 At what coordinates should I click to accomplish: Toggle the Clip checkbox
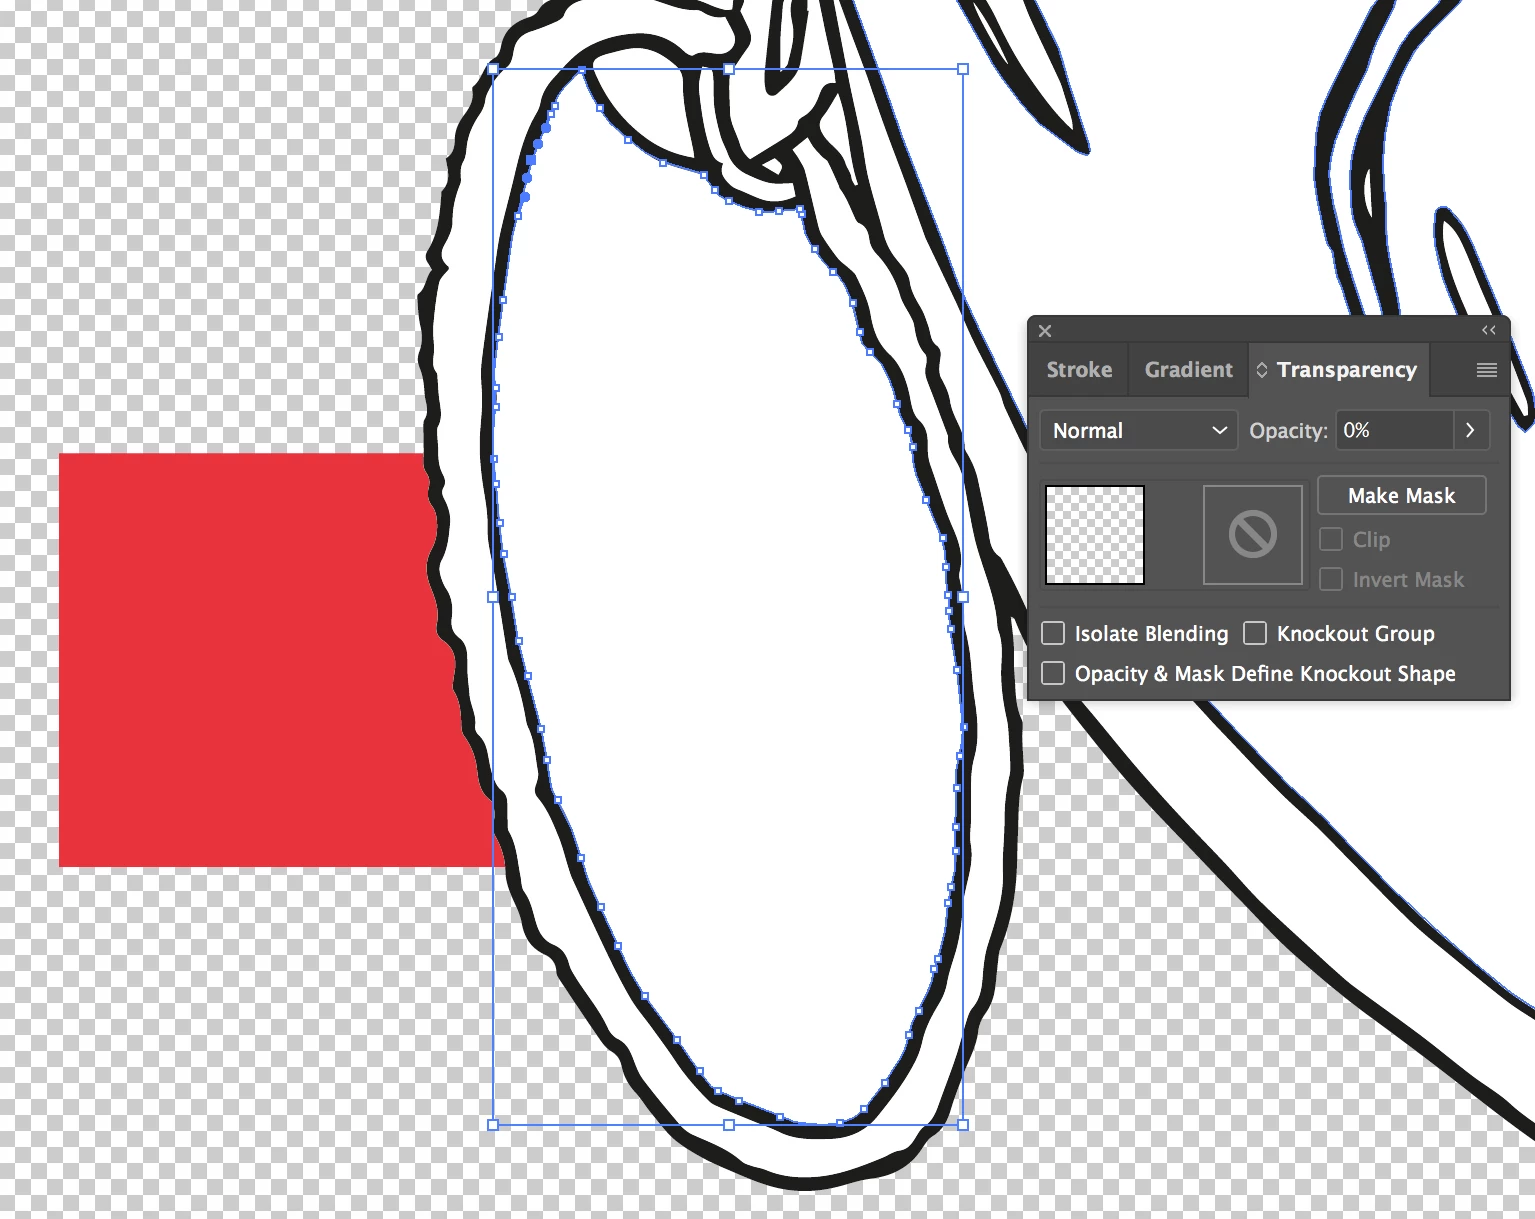tap(1331, 539)
